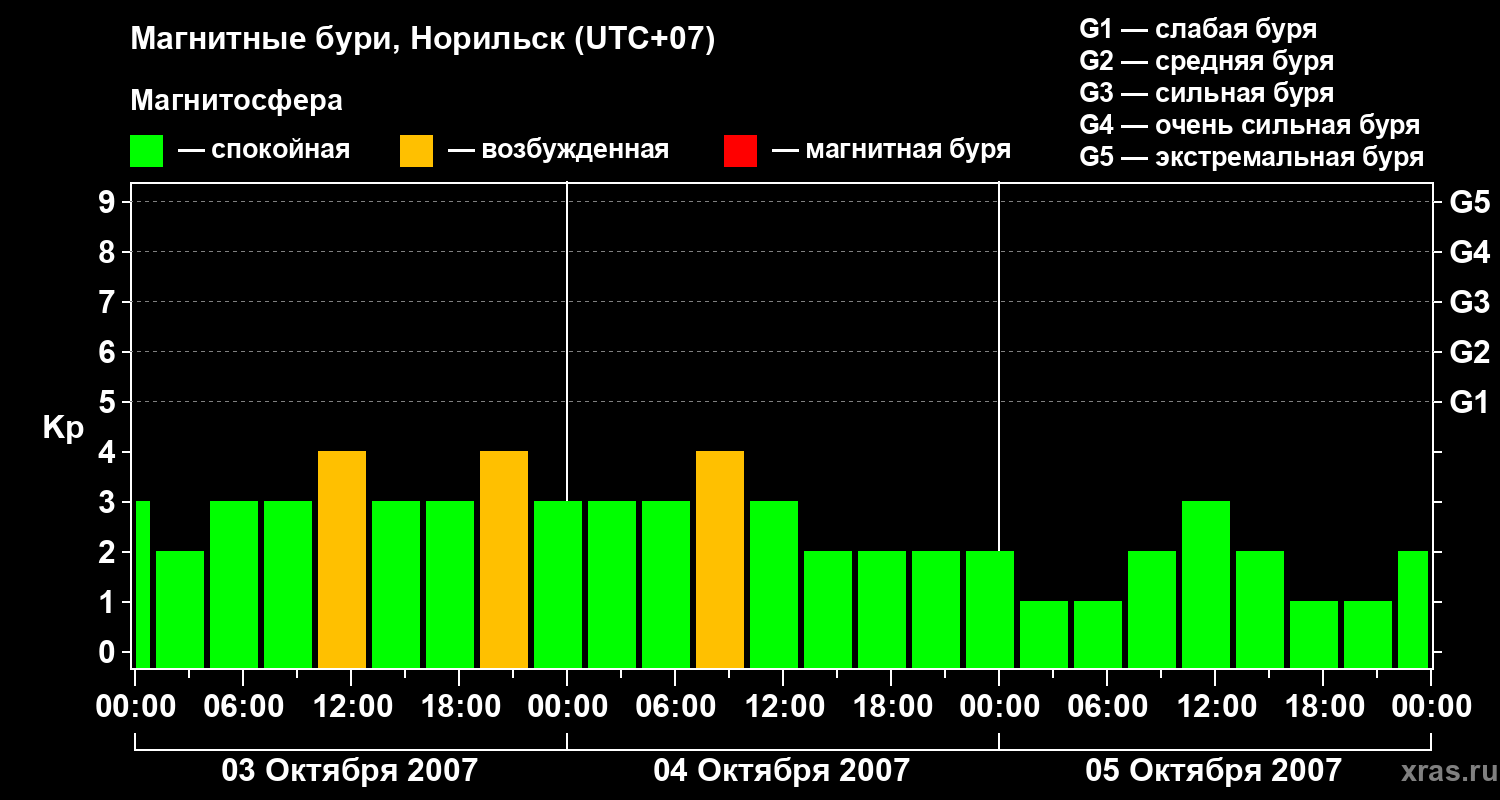Click the '— магнитная буря' legend label

click(891, 151)
